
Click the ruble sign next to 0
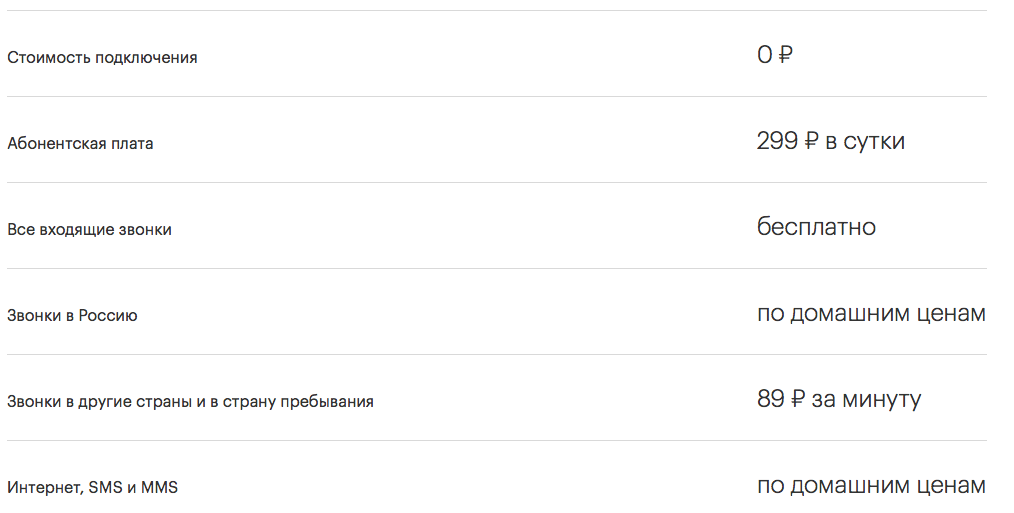click(x=784, y=55)
